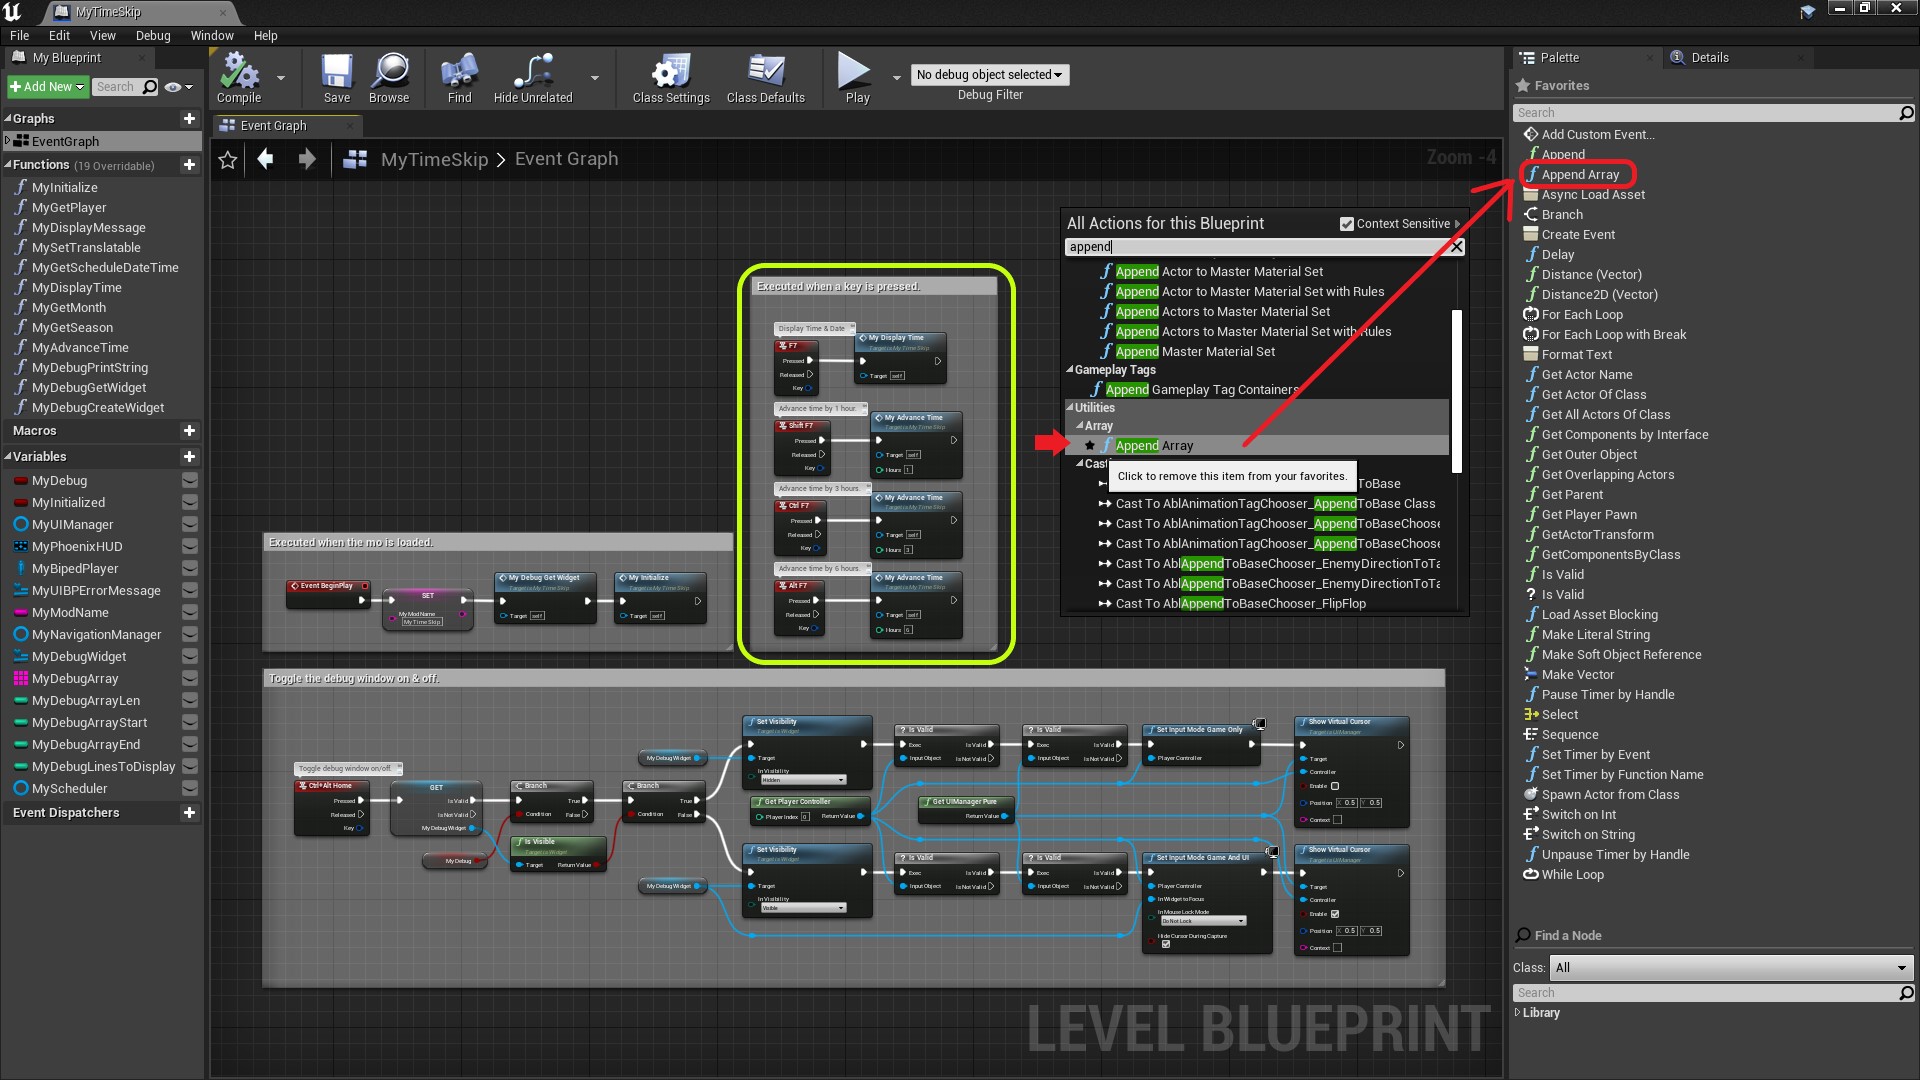This screenshot has width=1920, height=1080.
Task: Click the All Actions list scrollbar
Action: 1457,391
